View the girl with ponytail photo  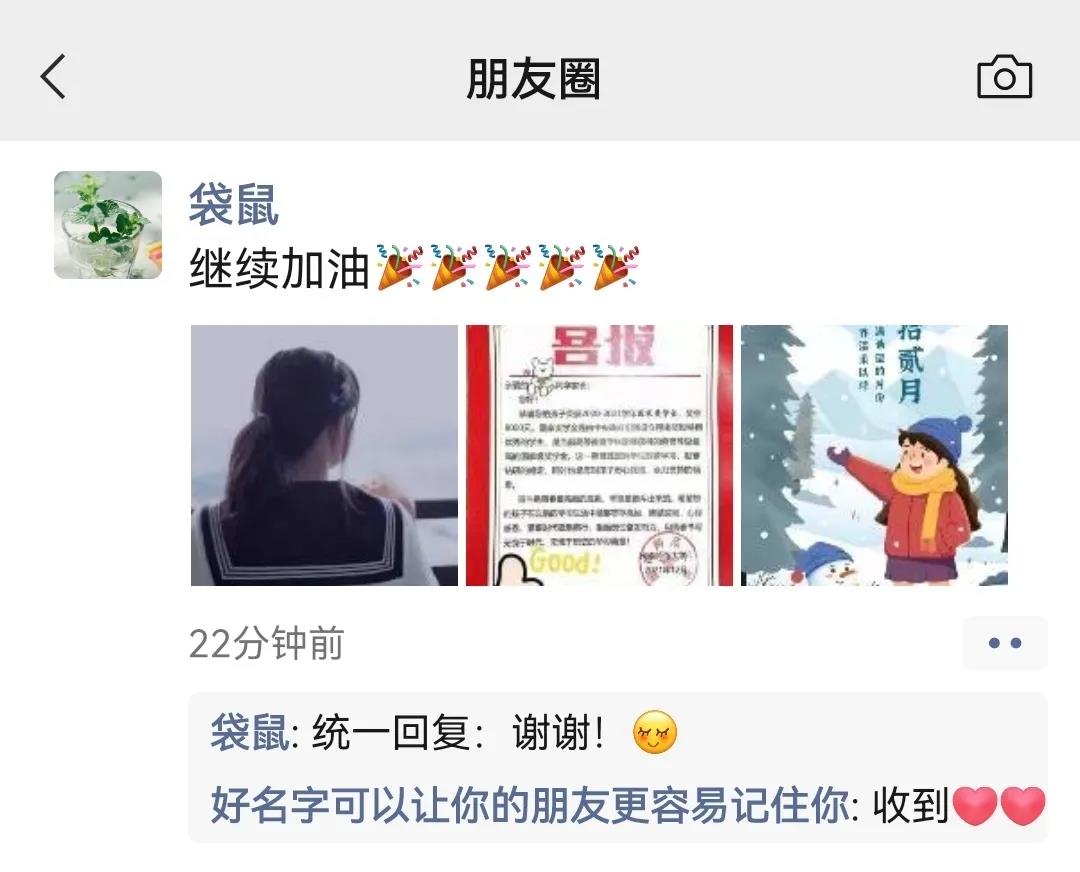click(x=324, y=455)
